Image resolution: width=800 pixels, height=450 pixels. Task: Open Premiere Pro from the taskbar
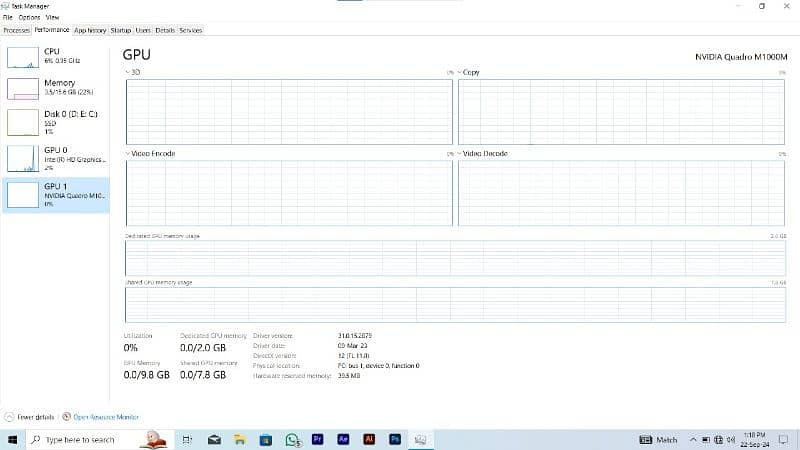click(318, 439)
